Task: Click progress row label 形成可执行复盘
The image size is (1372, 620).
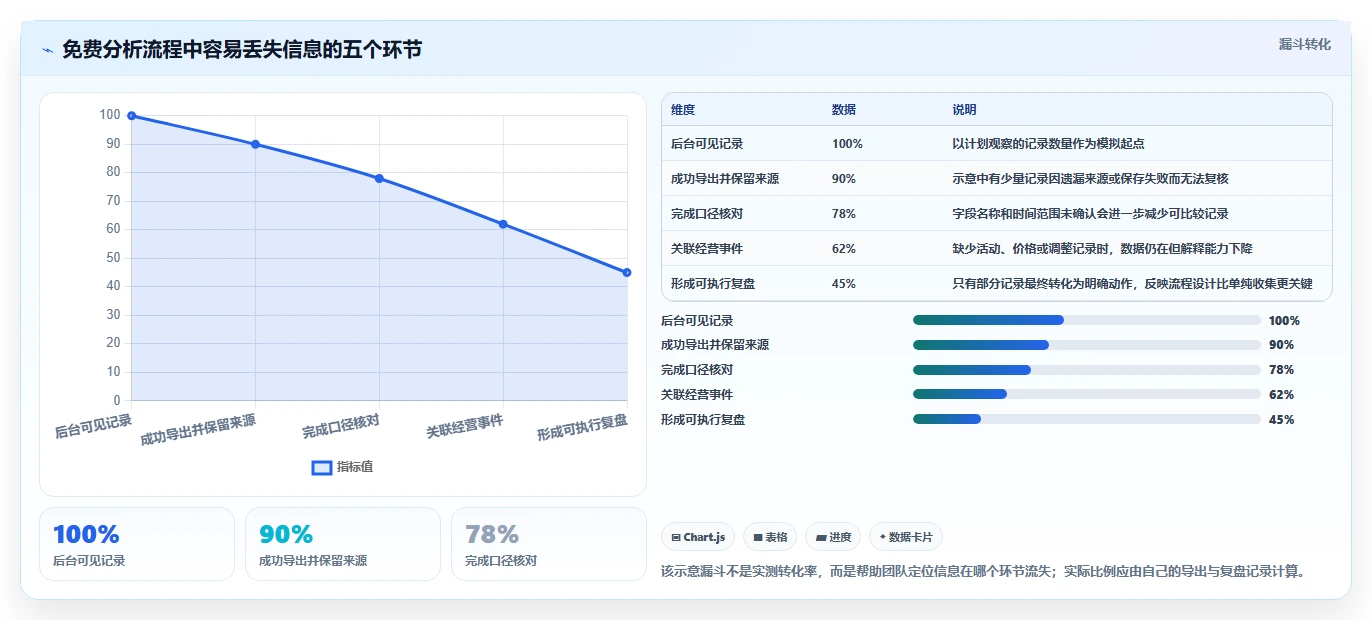Action: click(703, 420)
